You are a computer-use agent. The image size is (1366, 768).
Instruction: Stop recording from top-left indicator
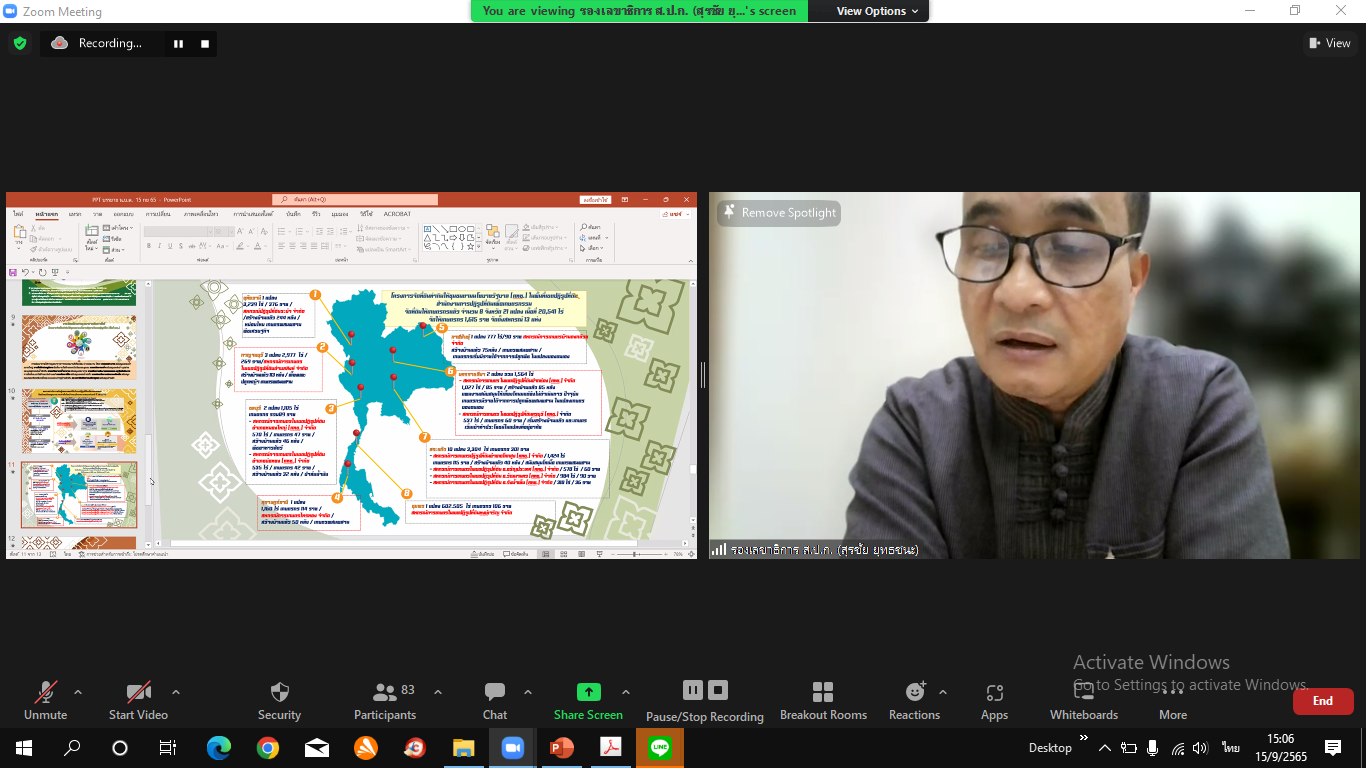(x=205, y=44)
